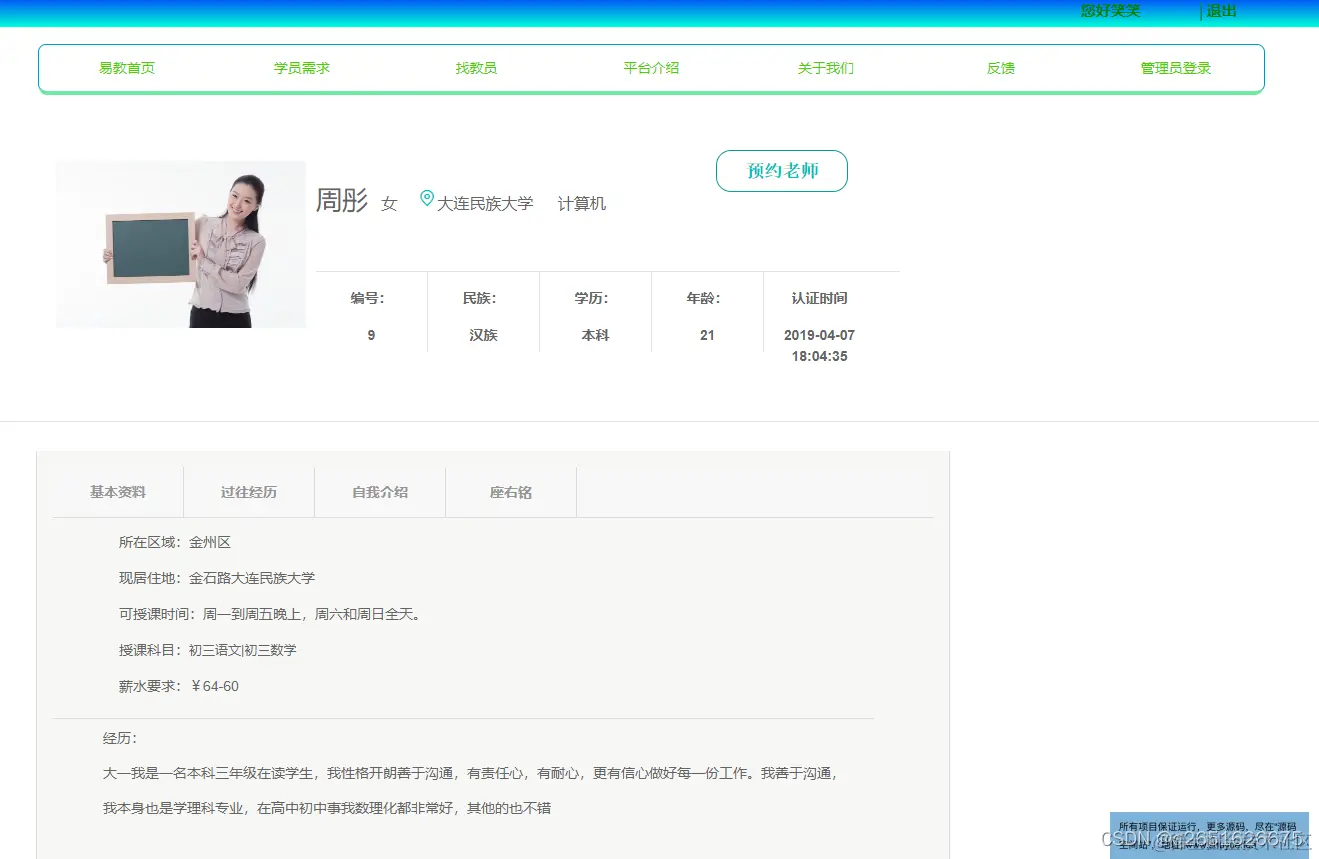Select the 平台介绍 navigation item
The width and height of the screenshot is (1319, 859).
[650, 67]
